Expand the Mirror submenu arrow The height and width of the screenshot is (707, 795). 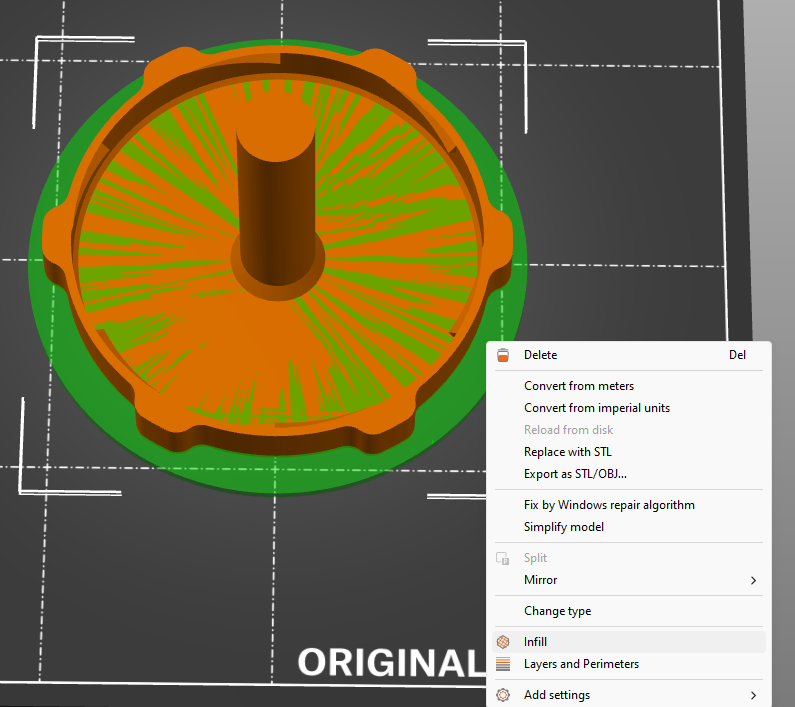click(753, 580)
